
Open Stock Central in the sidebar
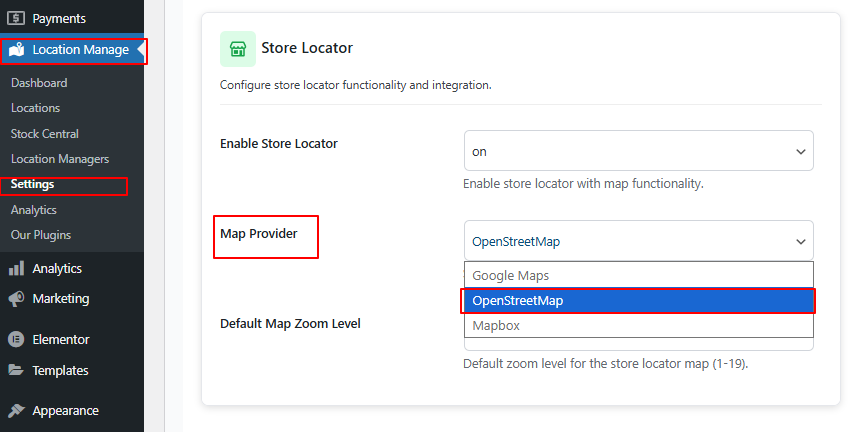pyautogui.click(x=45, y=134)
